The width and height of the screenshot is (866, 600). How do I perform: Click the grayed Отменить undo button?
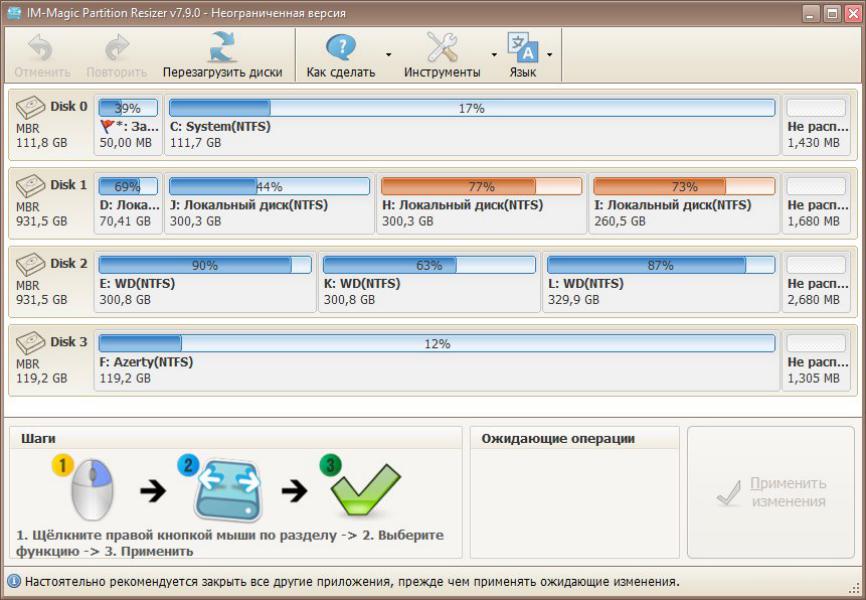(x=41, y=55)
